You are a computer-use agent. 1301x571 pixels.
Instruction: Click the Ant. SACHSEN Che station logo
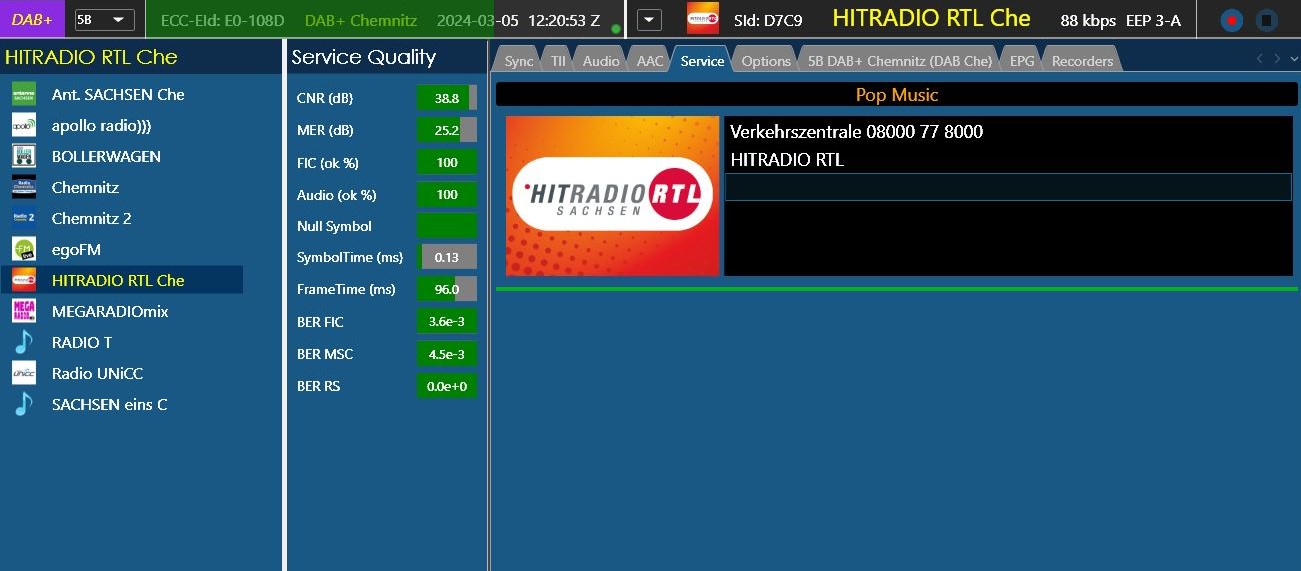tap(24, 95)
